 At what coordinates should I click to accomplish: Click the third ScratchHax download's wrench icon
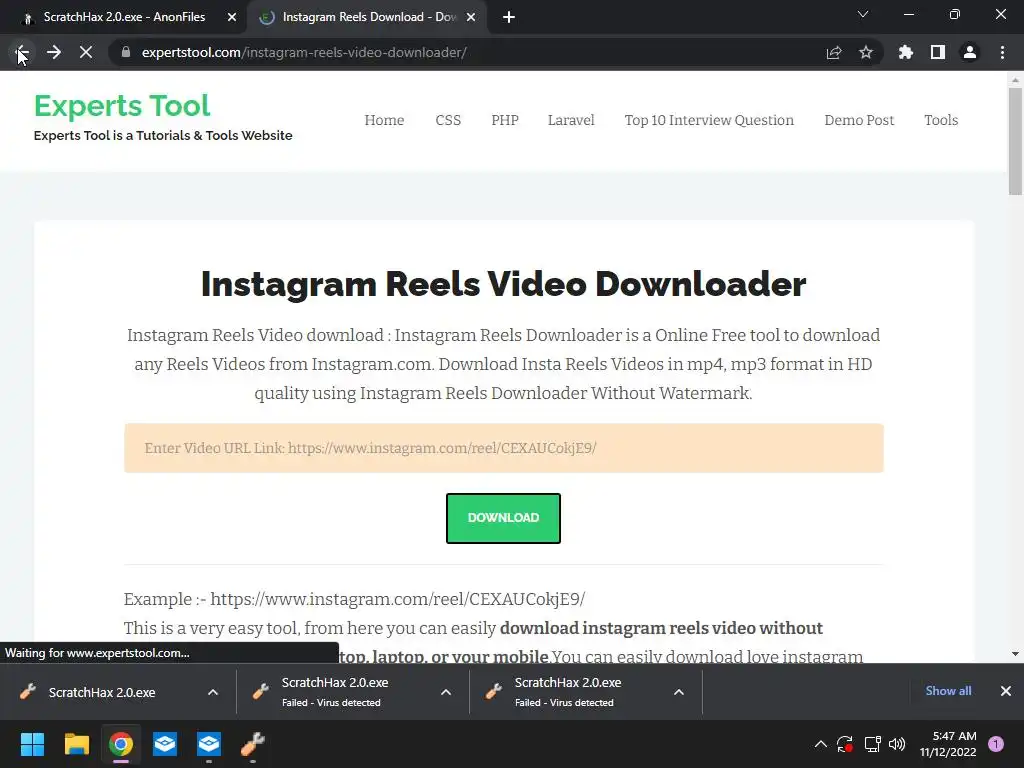coord(494,691)
